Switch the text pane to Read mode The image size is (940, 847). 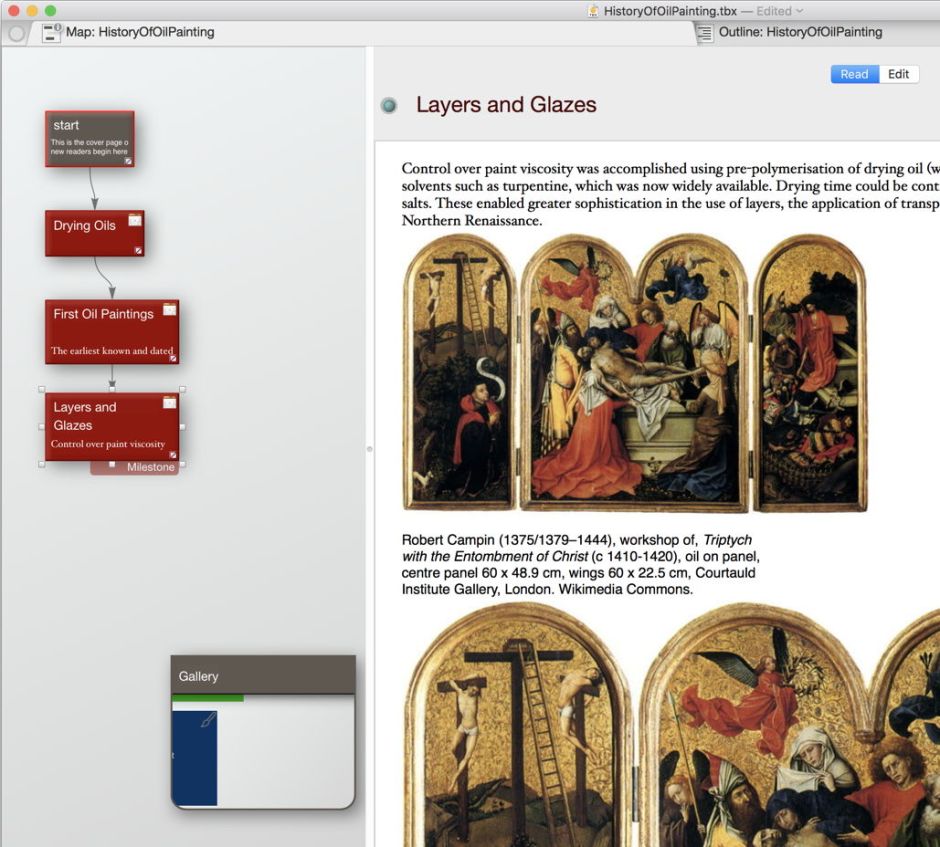[x=854, y=74]
